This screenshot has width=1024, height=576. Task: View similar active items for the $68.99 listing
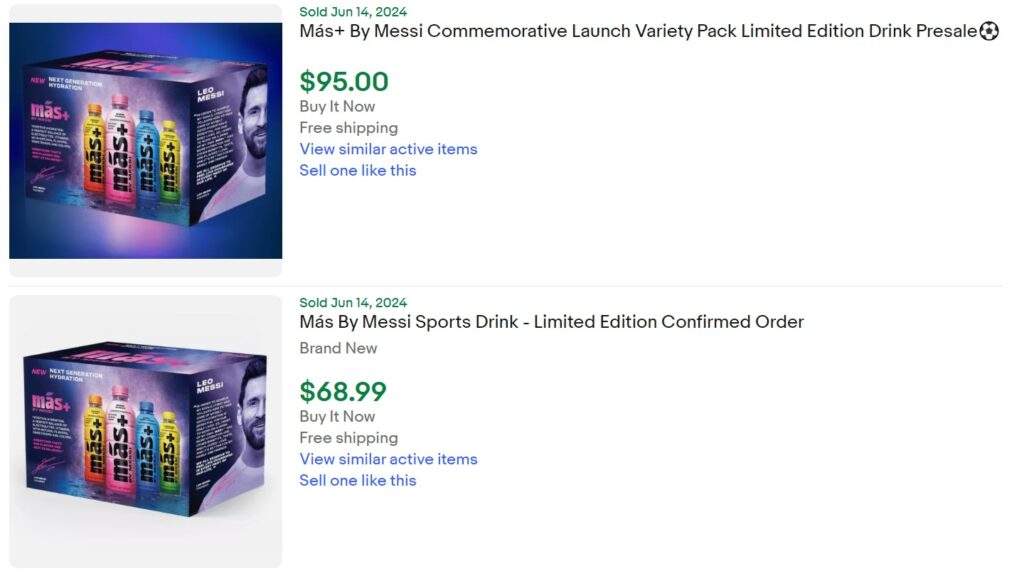[388, 459]
